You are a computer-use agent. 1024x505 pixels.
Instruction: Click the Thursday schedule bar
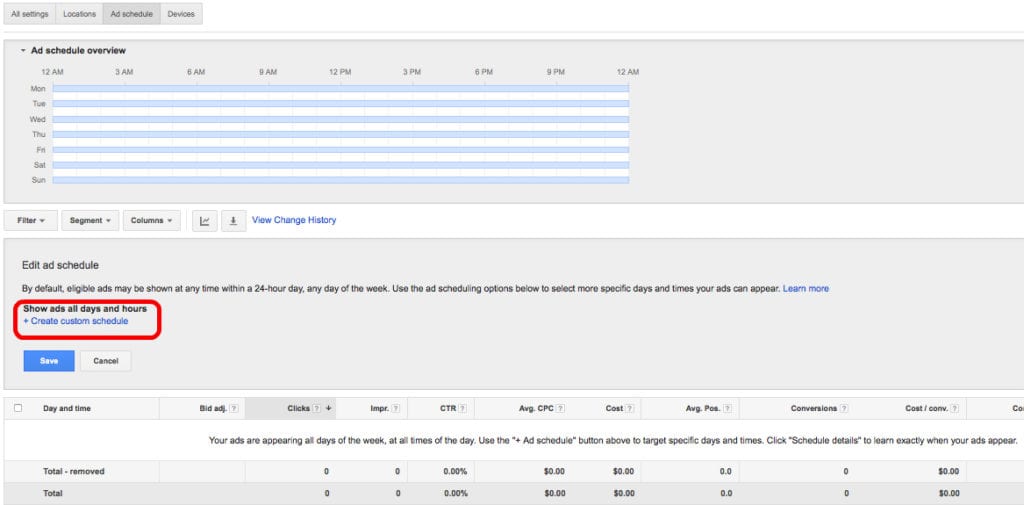pos(341,135)
